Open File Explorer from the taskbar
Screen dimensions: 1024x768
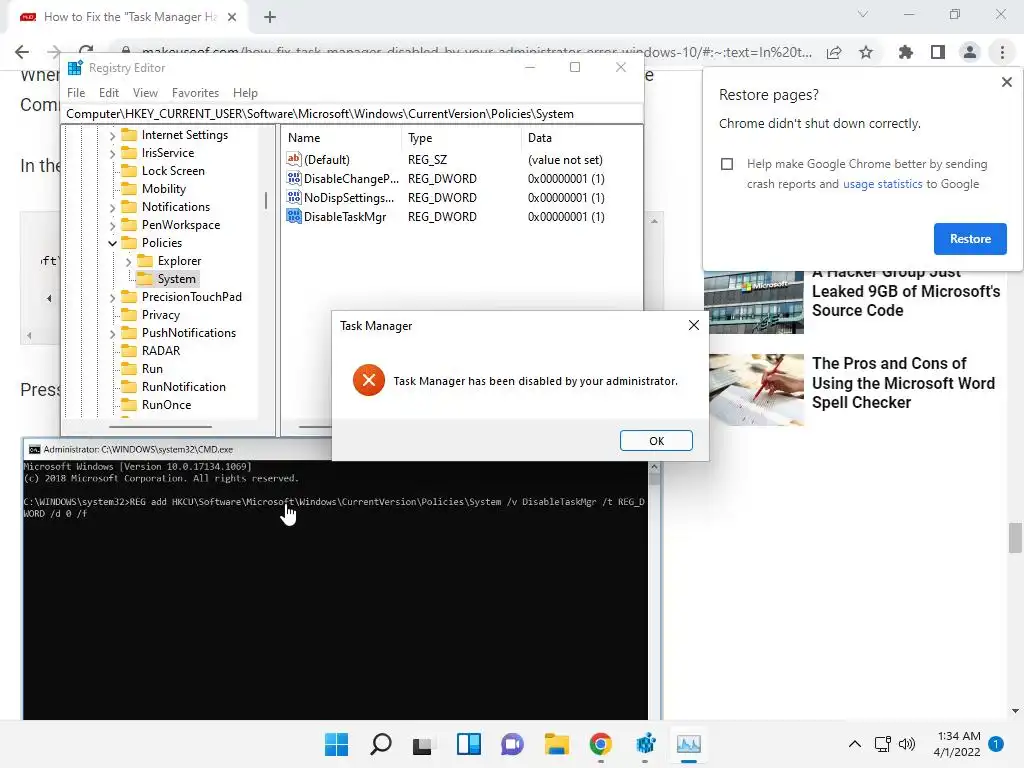pyautogui.click(x=556, y=744)
